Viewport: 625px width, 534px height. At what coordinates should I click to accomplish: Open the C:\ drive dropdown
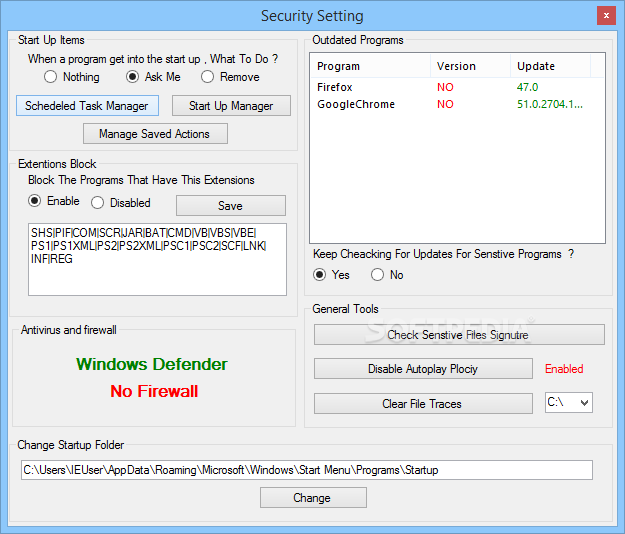pos(569,402)
